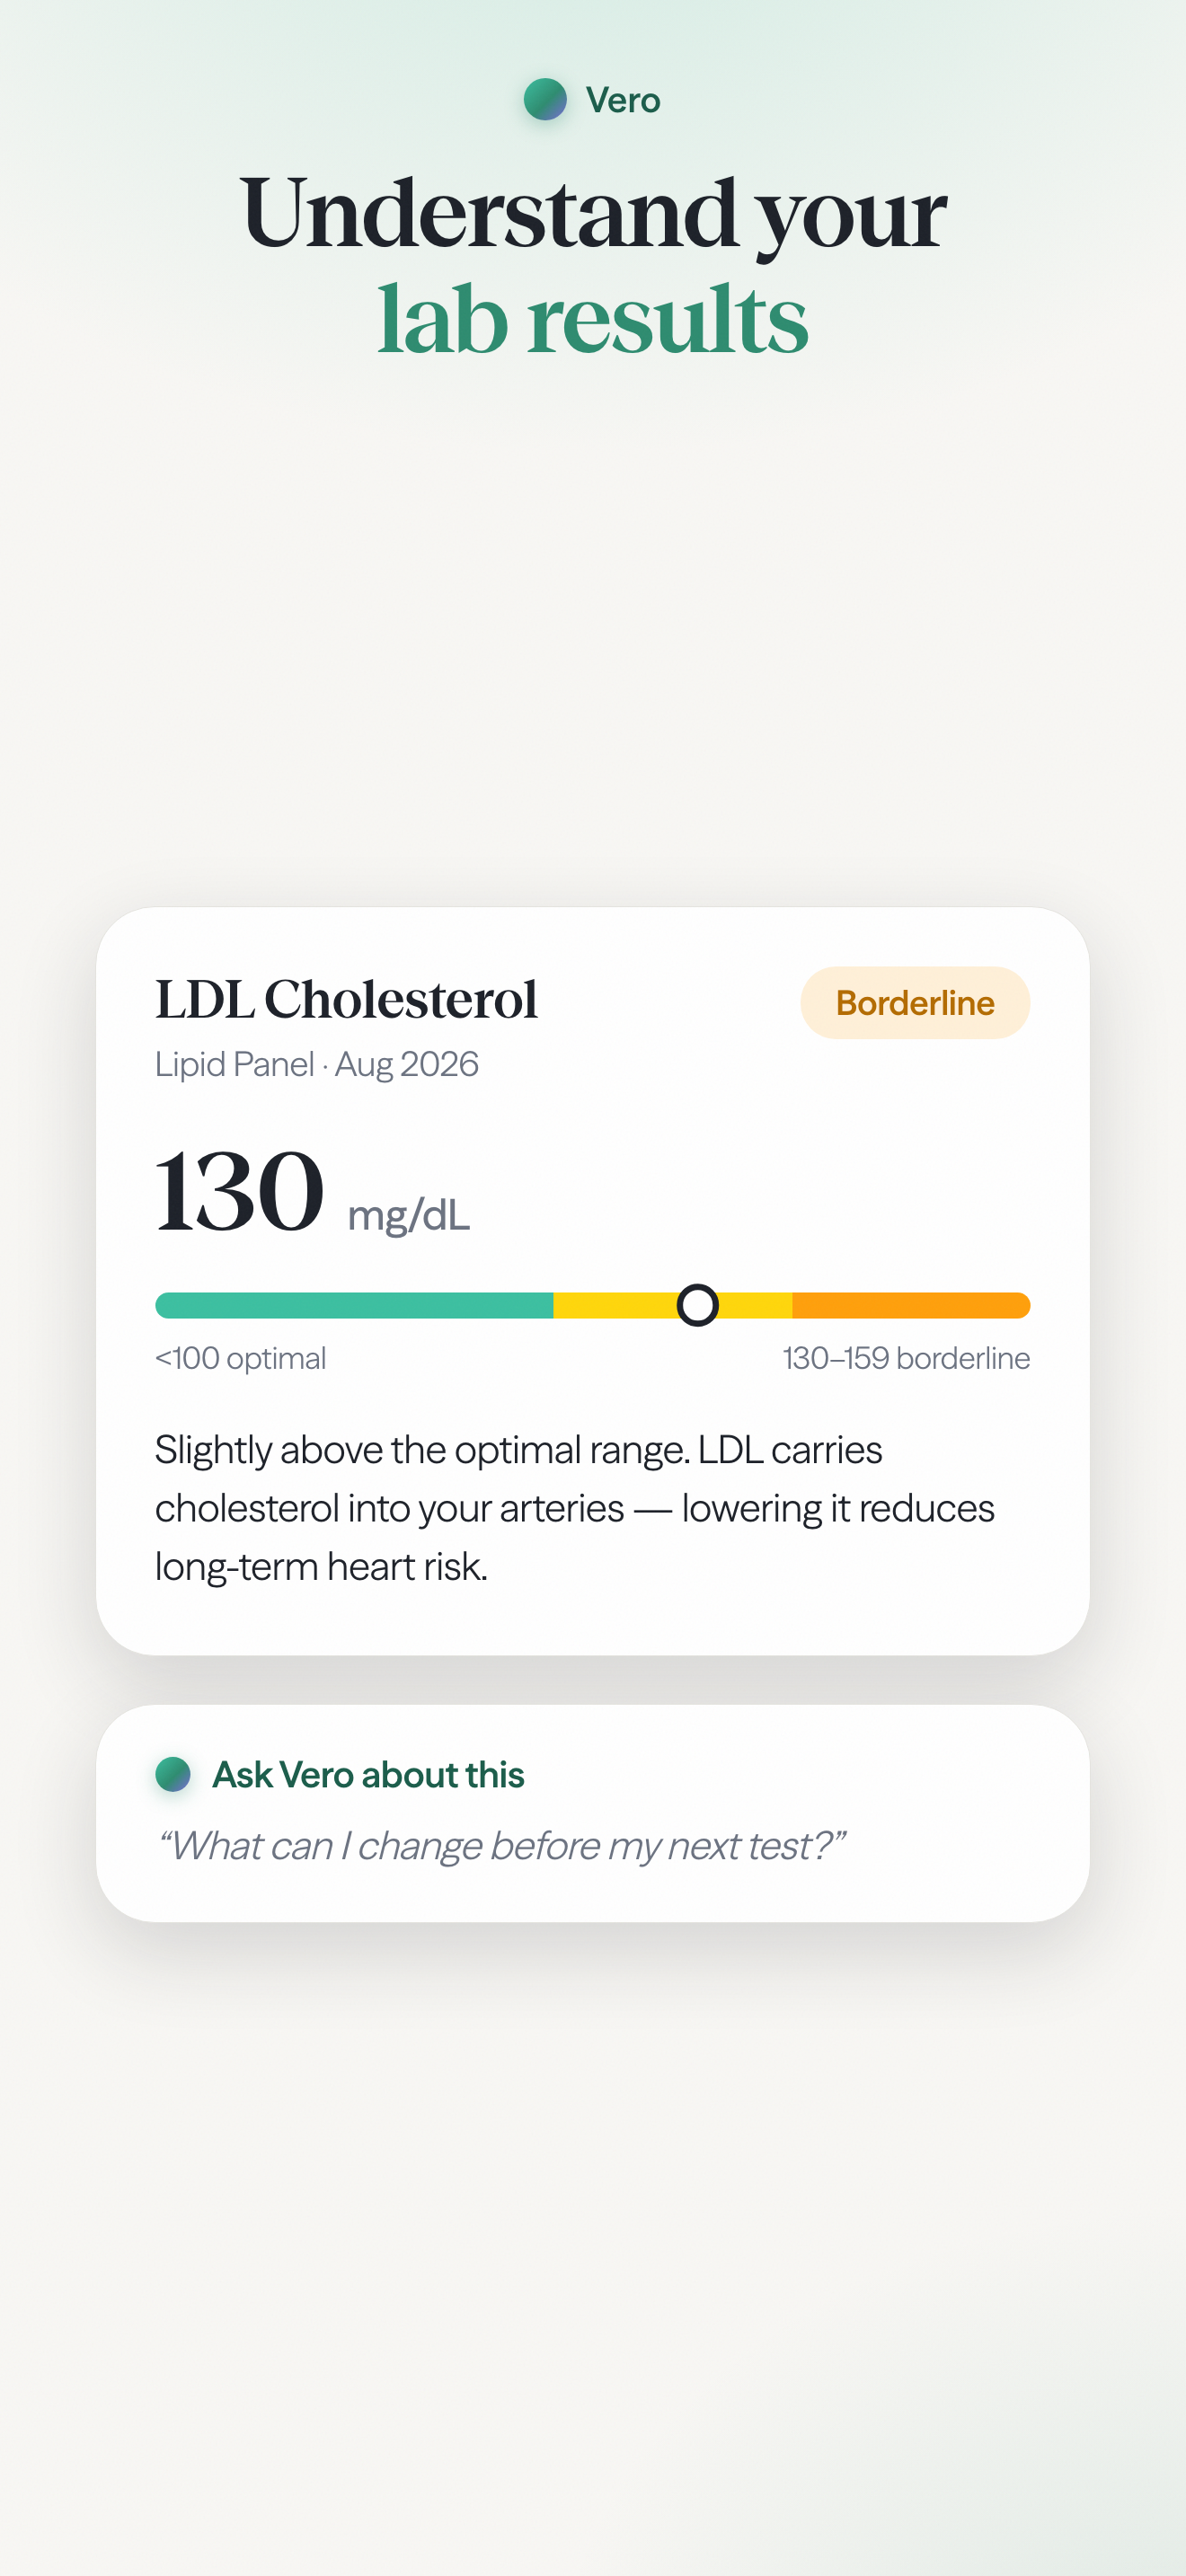Tap the Vero brand name text

point(623,100)
